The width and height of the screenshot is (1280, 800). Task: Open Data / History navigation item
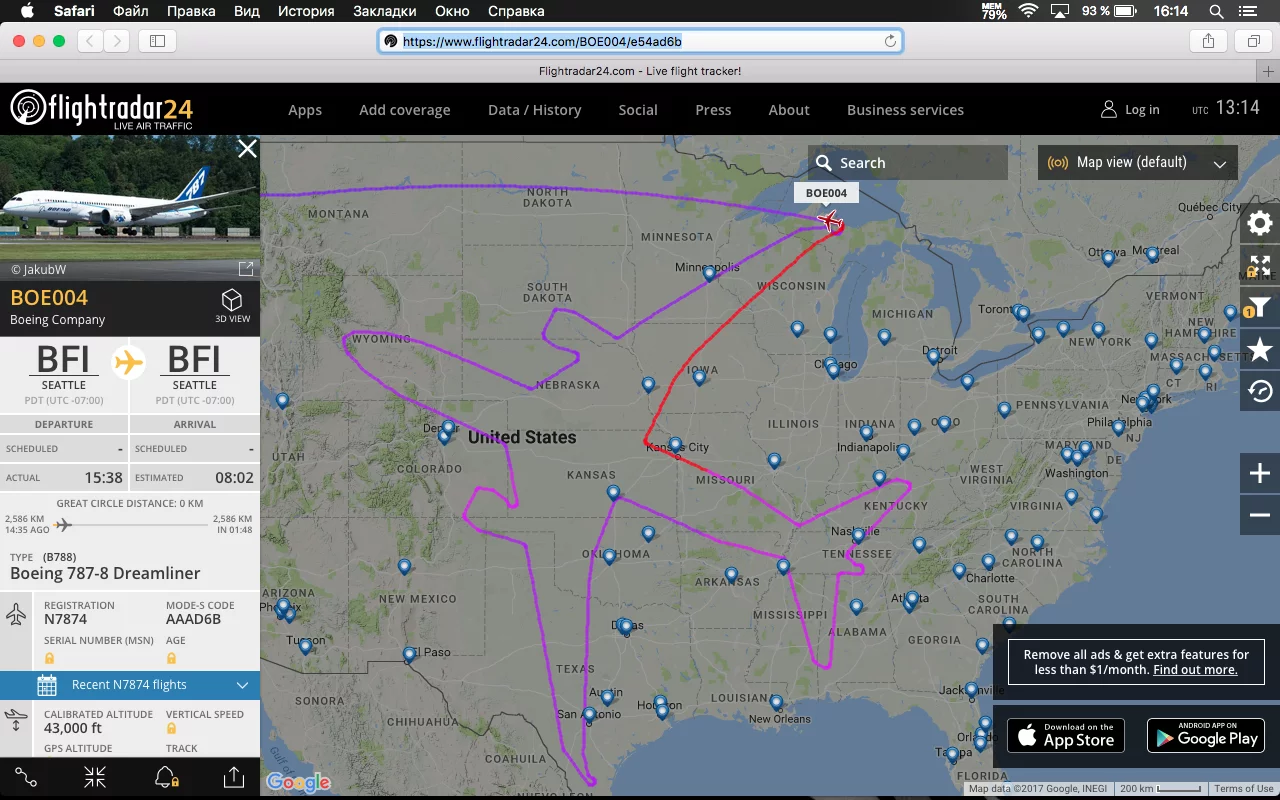click(535, 110)
